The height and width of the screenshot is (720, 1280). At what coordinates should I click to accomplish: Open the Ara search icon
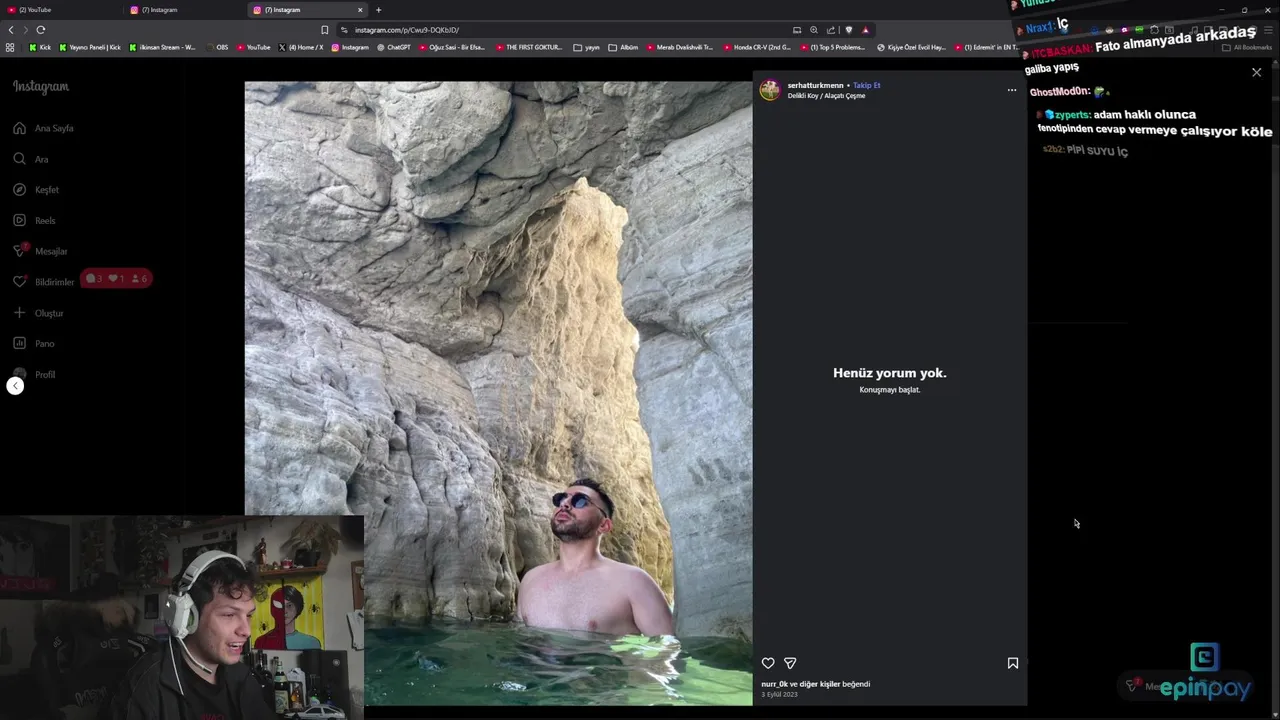[x=19, y=159]
